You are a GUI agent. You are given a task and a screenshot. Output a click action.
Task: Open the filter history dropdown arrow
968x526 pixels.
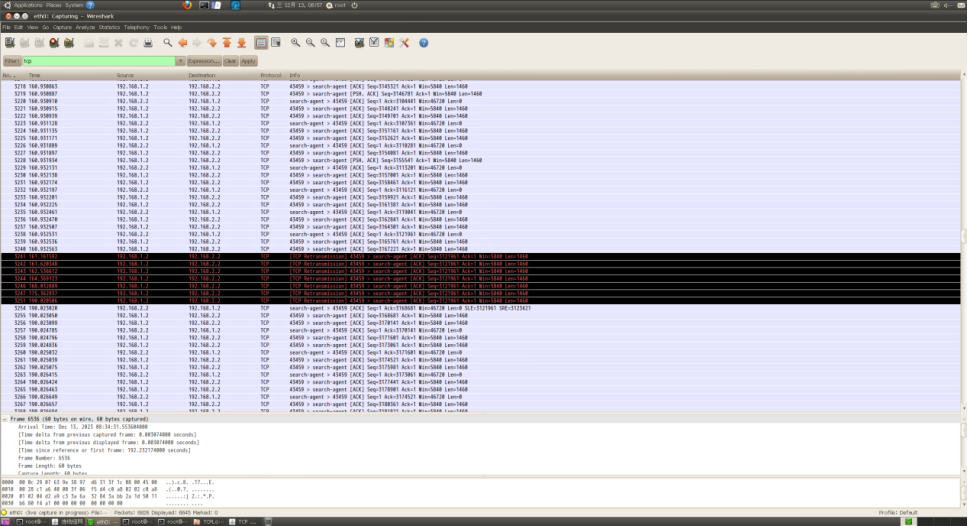coord(180,61)
